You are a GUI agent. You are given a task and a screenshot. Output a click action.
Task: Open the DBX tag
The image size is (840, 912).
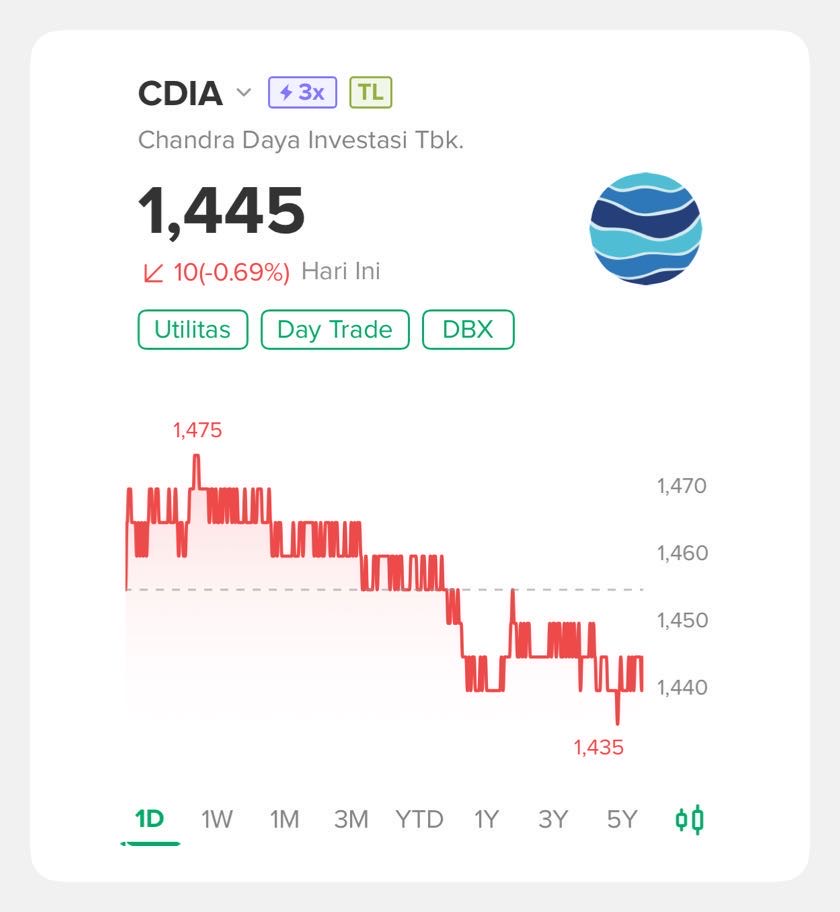[468, 330]
